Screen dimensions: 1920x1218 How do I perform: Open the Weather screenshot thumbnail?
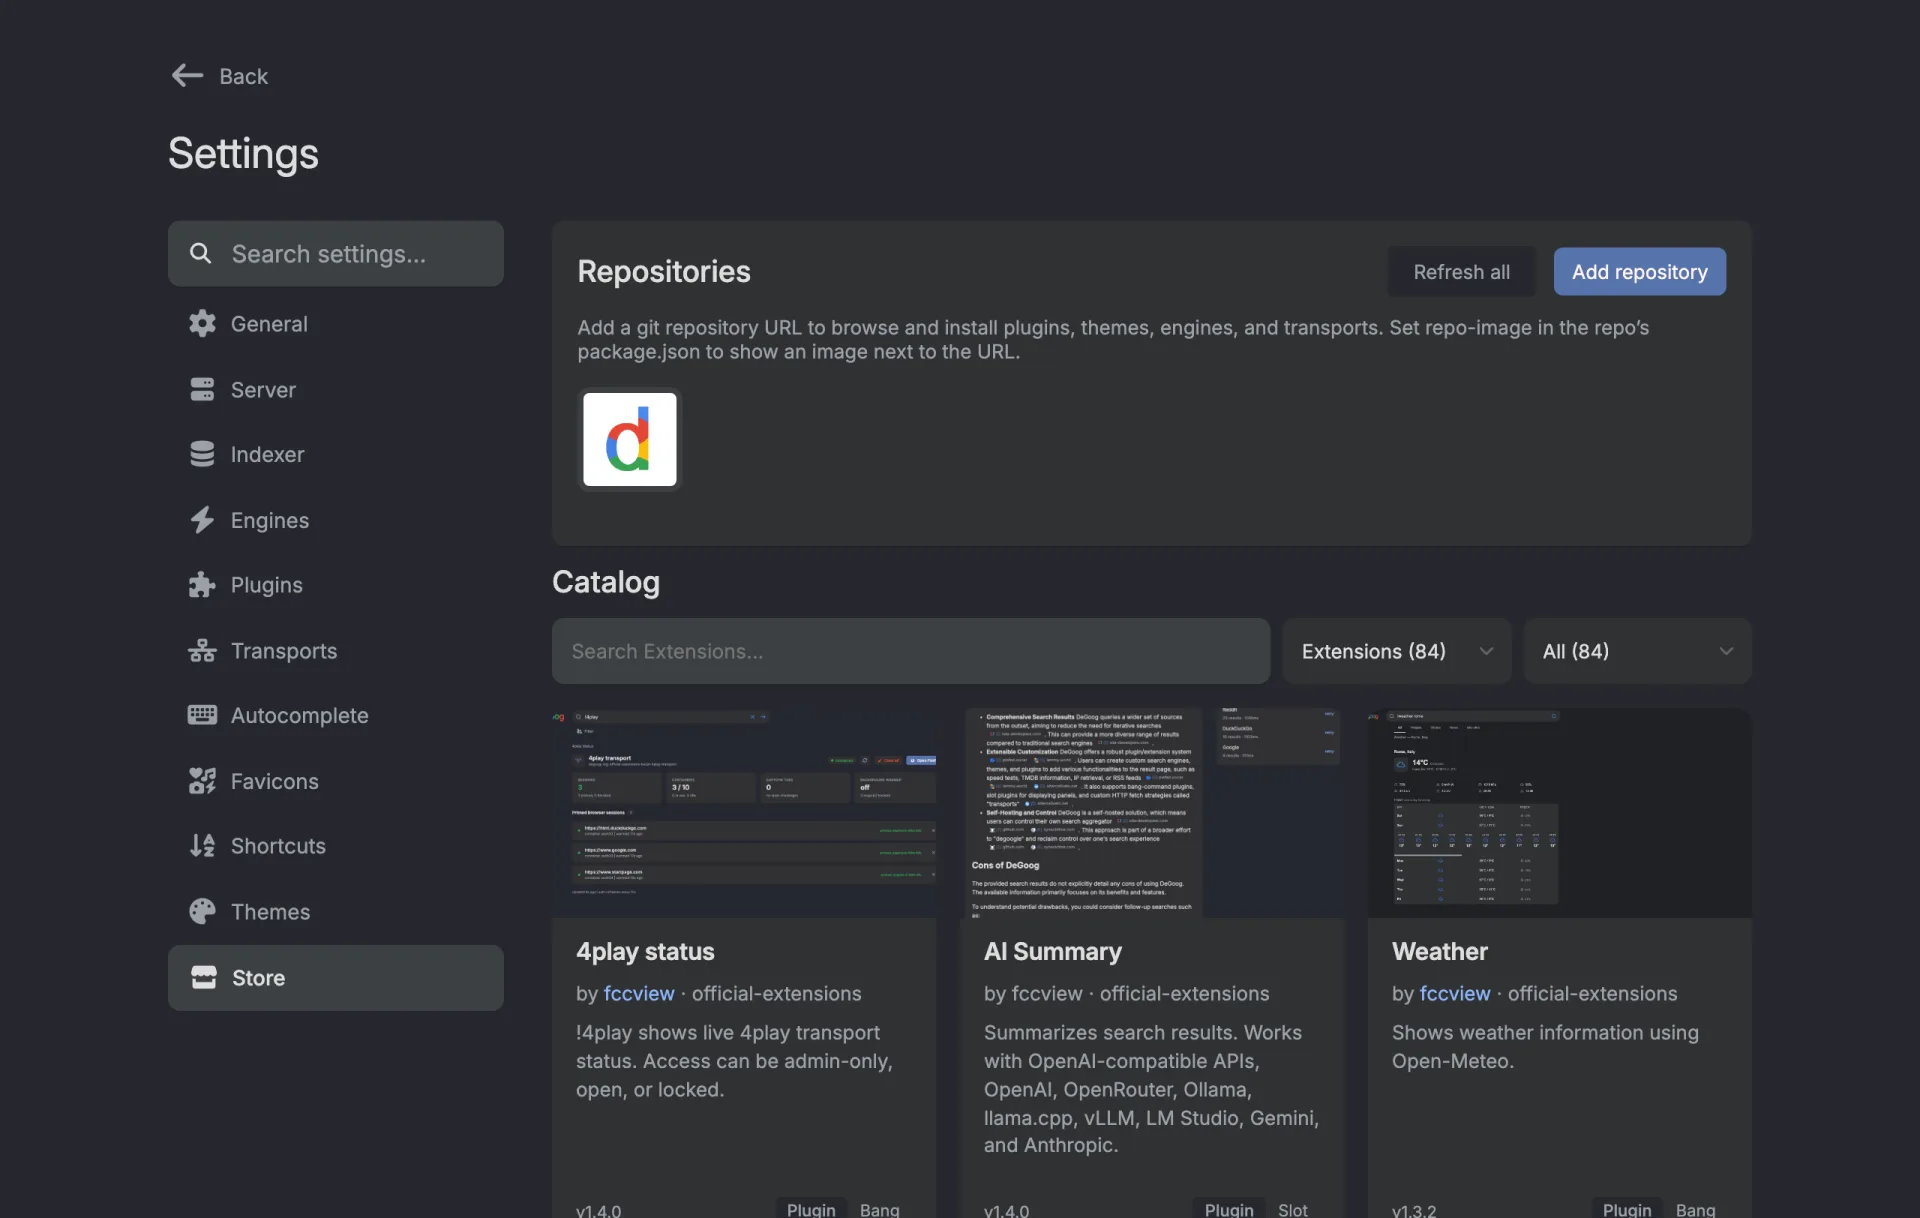(x=1560, y=812)
